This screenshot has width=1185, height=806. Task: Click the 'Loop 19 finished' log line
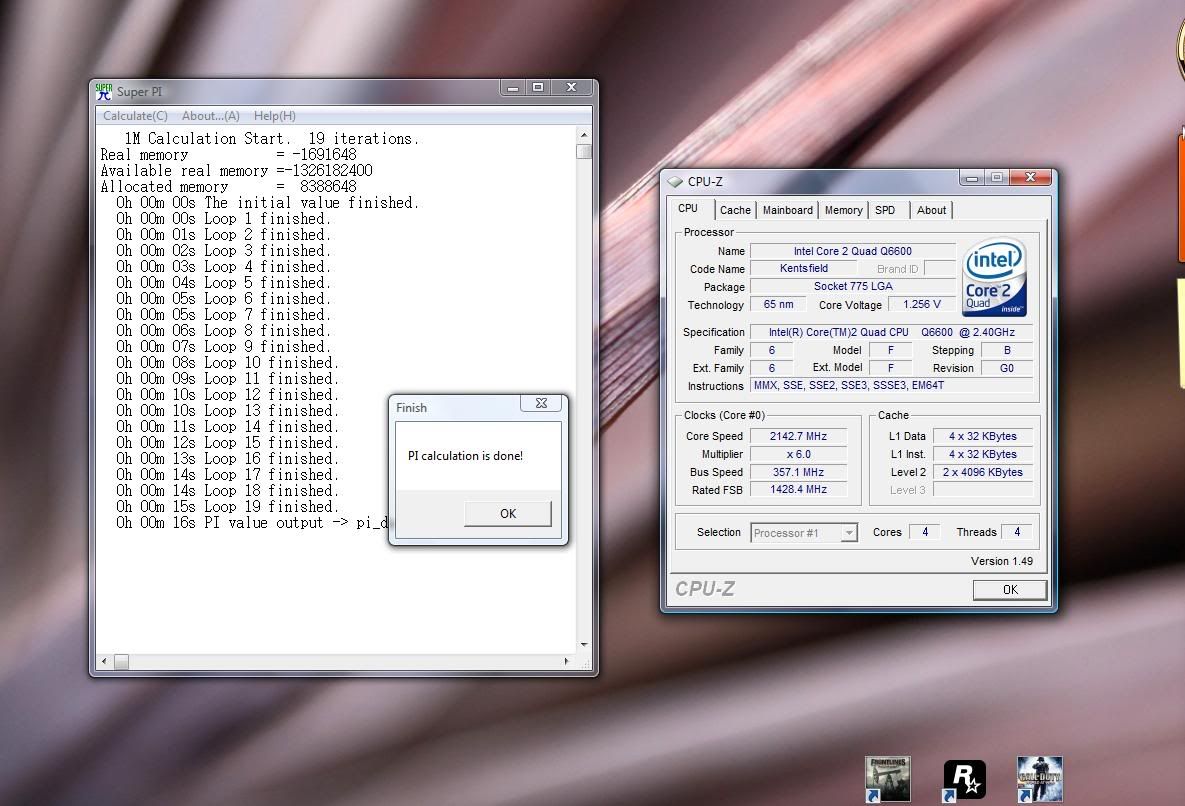tap(227, 507)
